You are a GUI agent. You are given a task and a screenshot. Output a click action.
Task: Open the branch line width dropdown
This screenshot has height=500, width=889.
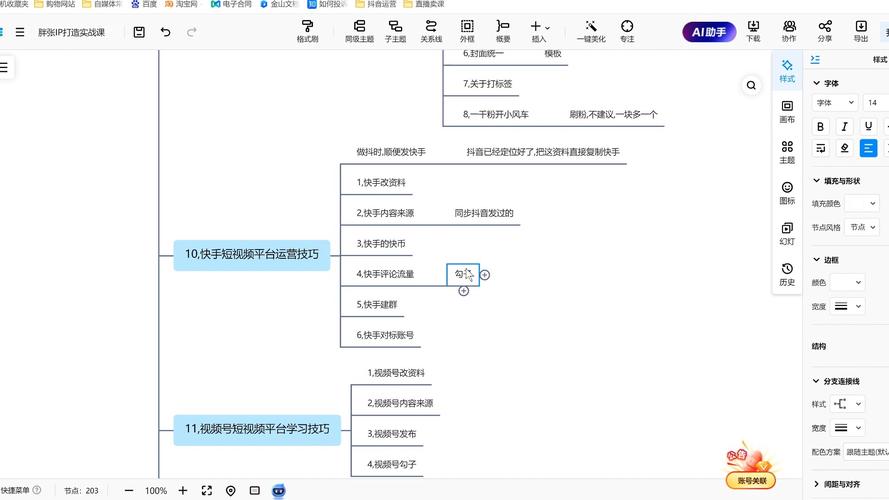coord(848,428)
